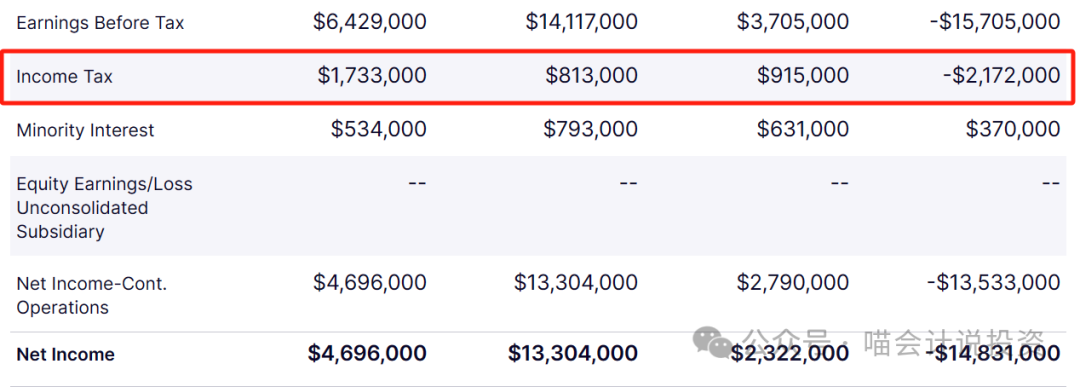Click the $6,429,000 Earnings Before Tax value
The image size is (1080, 387).
tap(370, 22)
